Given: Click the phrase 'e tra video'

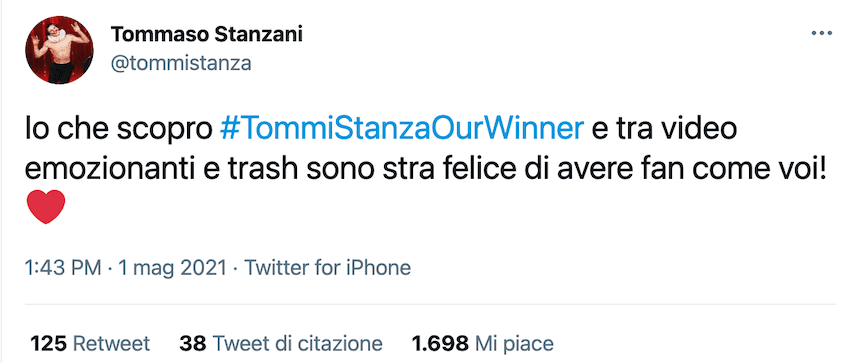Looking at the screenshot, I should click(x=665, y=130).
